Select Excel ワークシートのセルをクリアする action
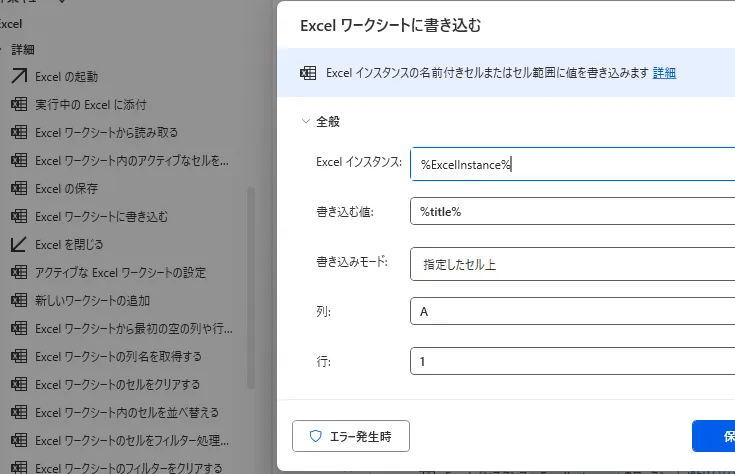The image size is (735, 474). [117, 384]
